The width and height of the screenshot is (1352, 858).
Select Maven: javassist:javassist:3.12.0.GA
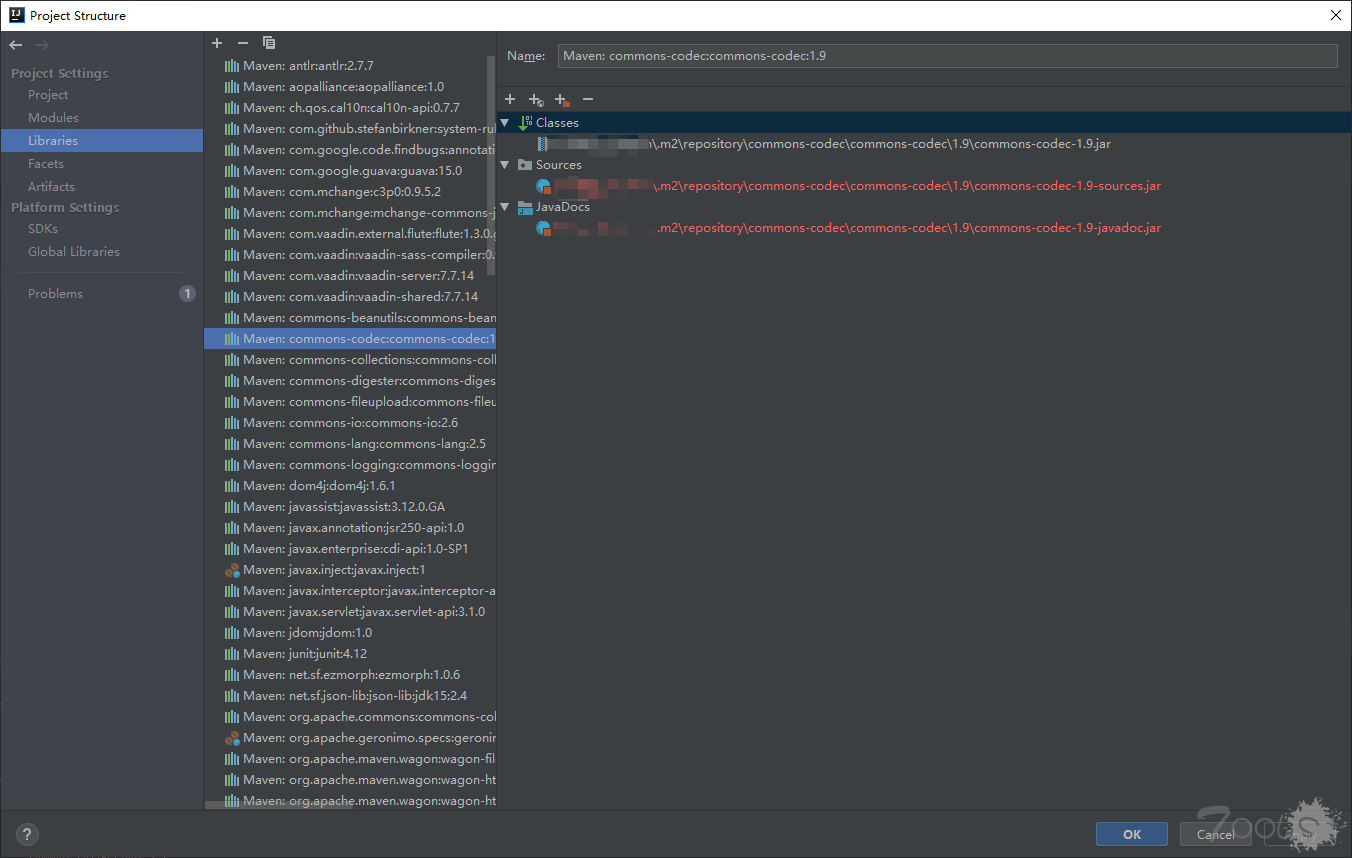coord(350,507)
